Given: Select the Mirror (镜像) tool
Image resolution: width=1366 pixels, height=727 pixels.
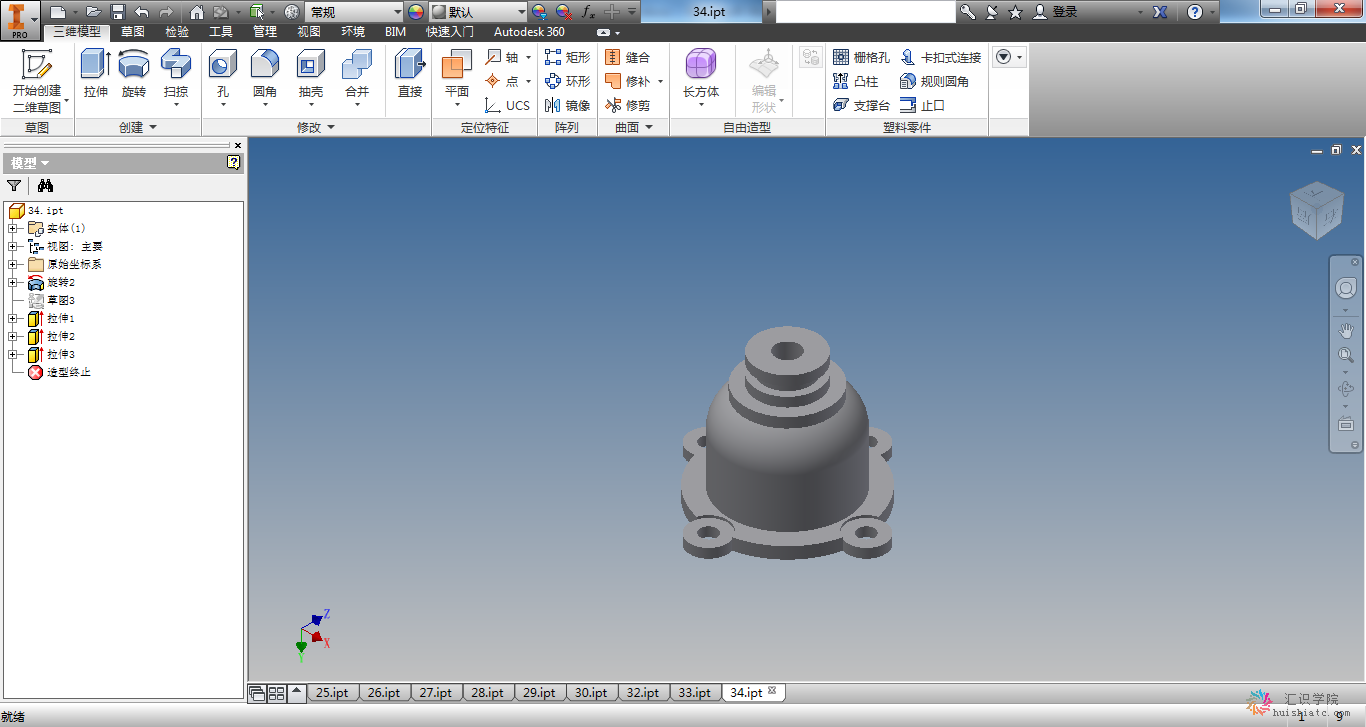Looking at the screenshot, I should point(567,105).
